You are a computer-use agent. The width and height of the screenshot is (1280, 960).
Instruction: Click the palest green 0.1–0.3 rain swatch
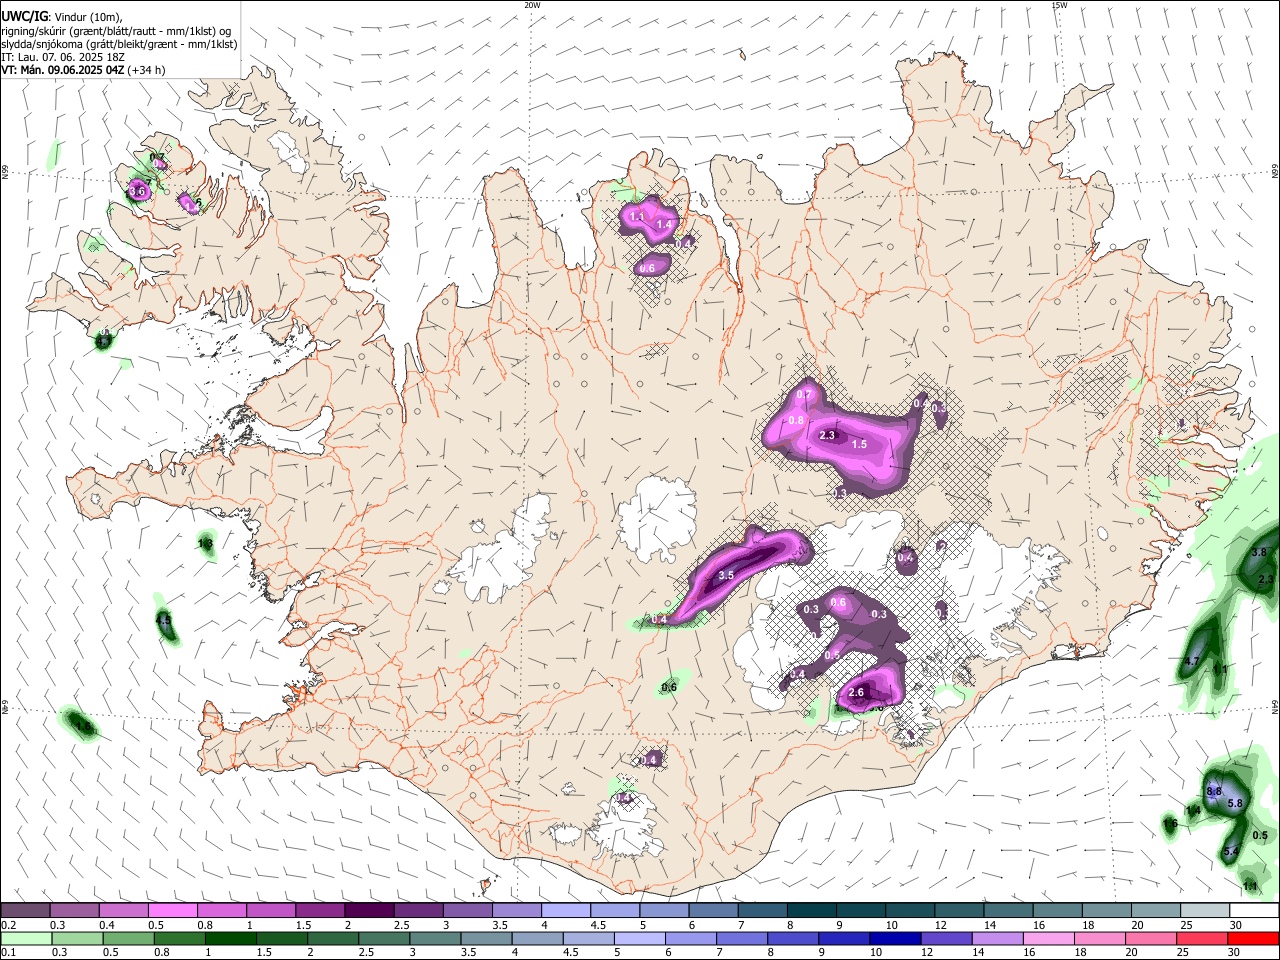(25, 938)
